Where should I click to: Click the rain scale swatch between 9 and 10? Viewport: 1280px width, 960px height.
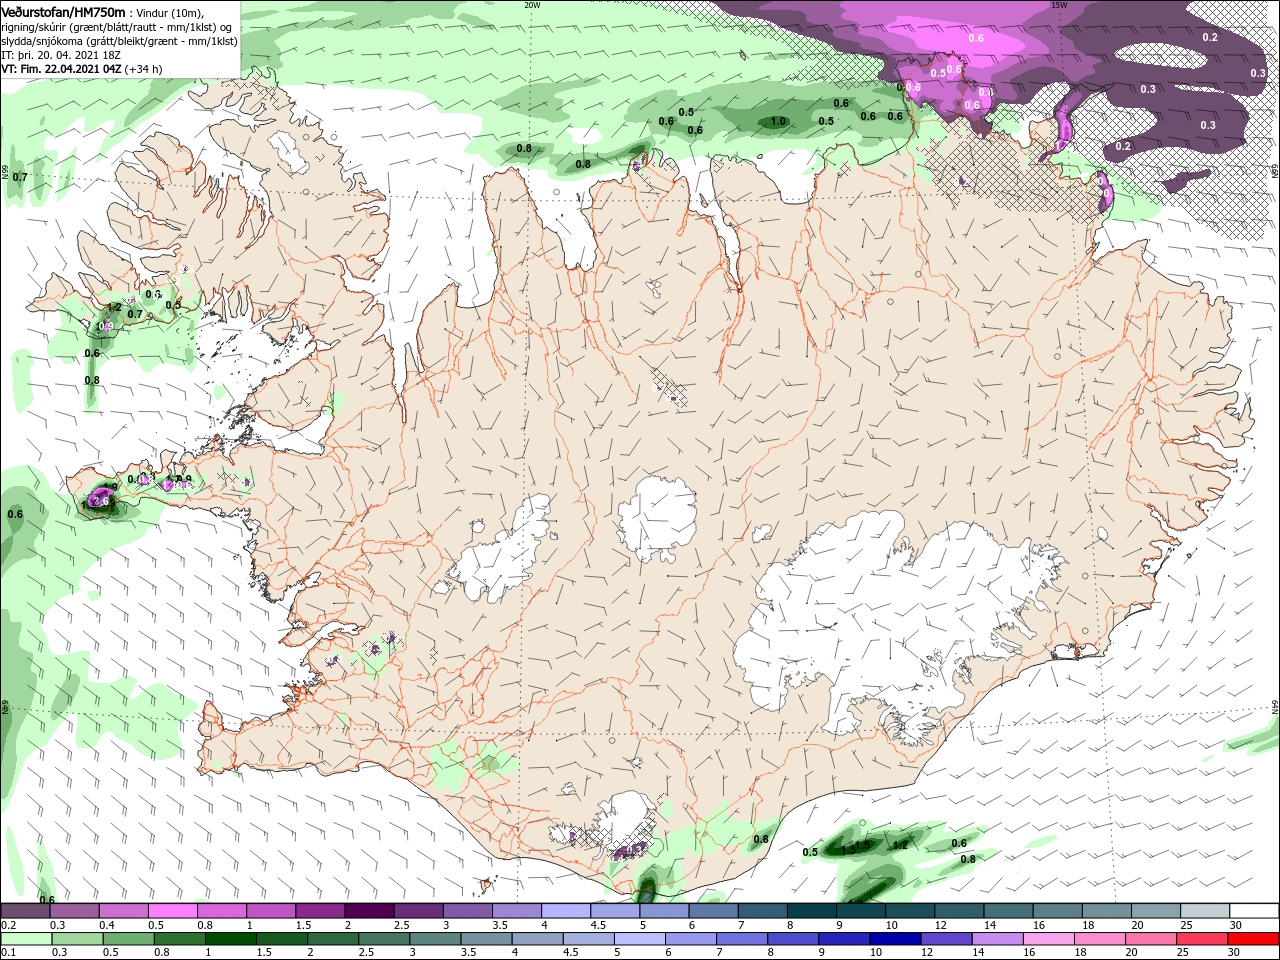point(845,939)
